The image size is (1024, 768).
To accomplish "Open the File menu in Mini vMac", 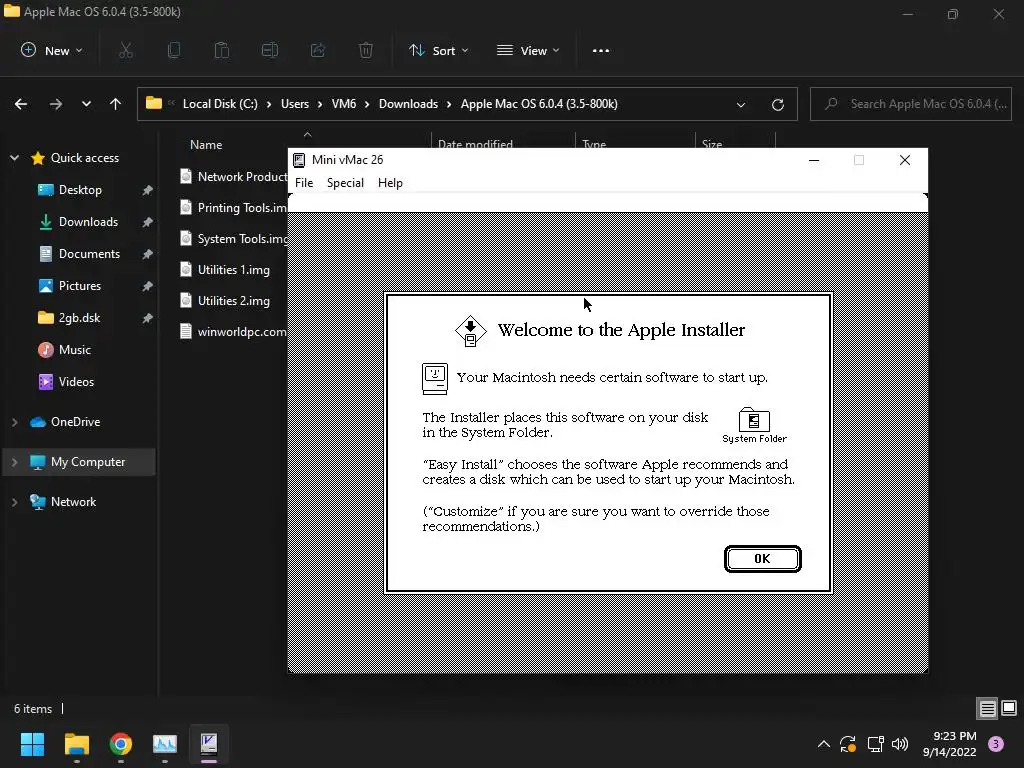I will coord(304,183).
